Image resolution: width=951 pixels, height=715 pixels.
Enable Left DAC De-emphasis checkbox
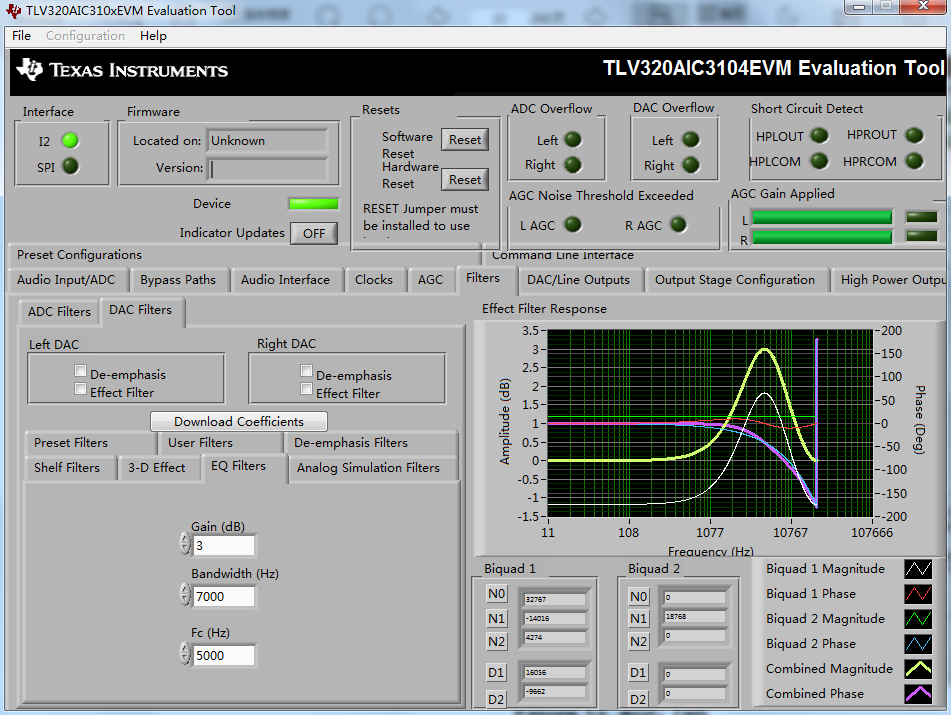pos(80,371)
